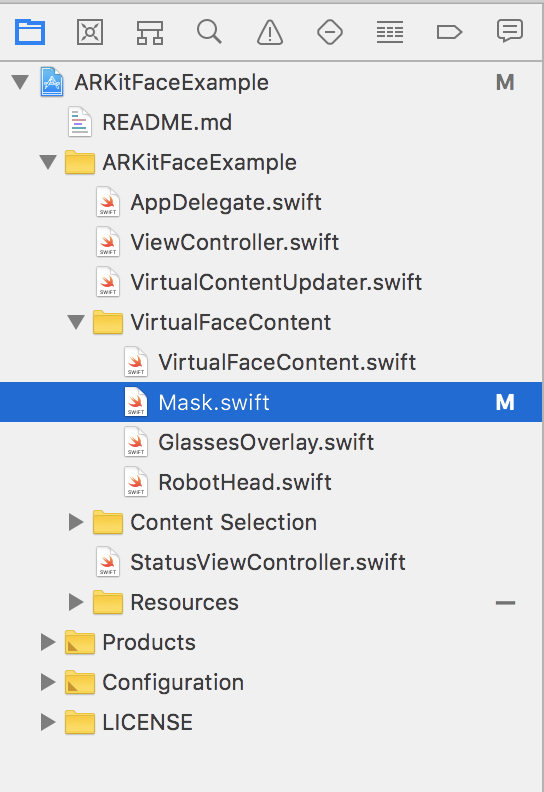Open the Symbol navigator hierarchy icon
Screen dimensions: 544x792
pyautogui.click(x=150, y=32)
